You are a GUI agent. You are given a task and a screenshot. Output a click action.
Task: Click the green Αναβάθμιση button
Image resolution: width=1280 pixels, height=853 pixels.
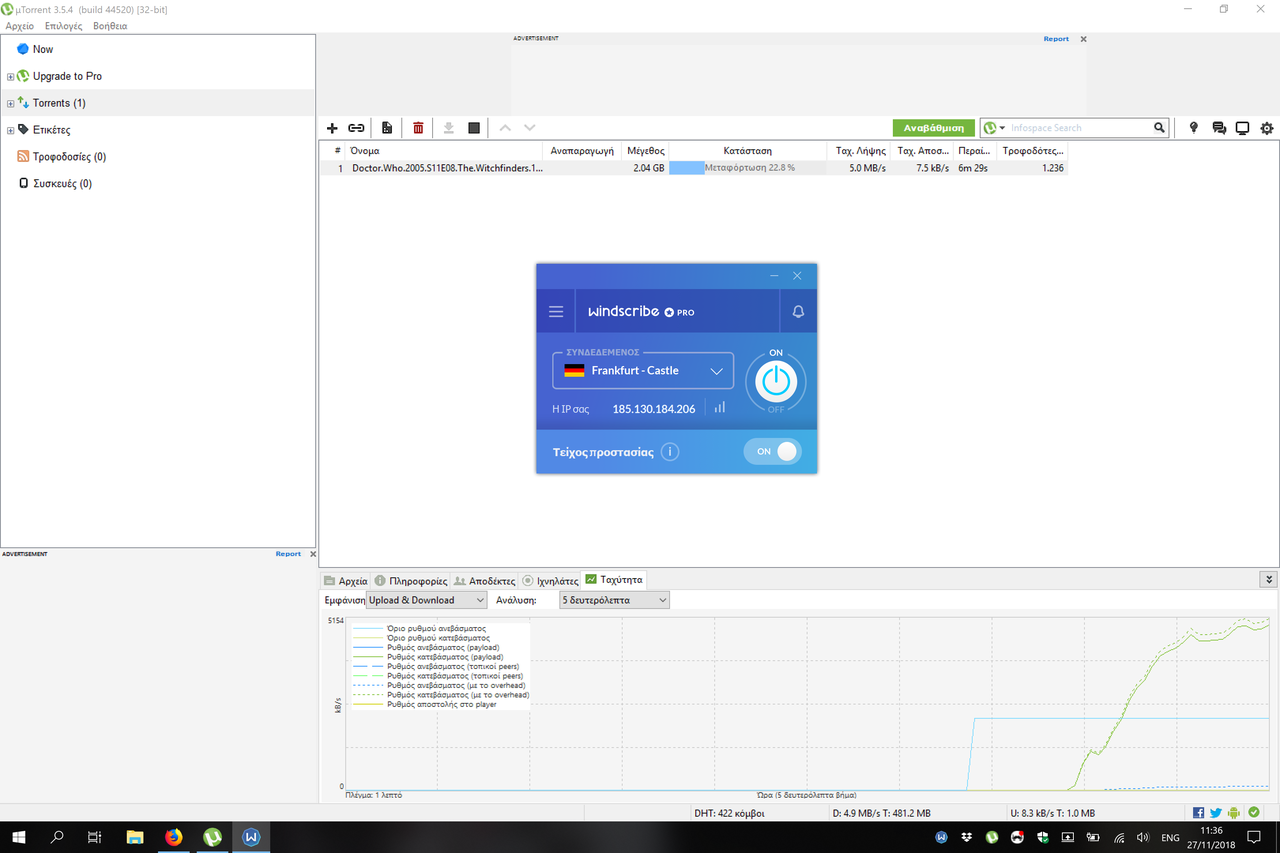[934, 128]
